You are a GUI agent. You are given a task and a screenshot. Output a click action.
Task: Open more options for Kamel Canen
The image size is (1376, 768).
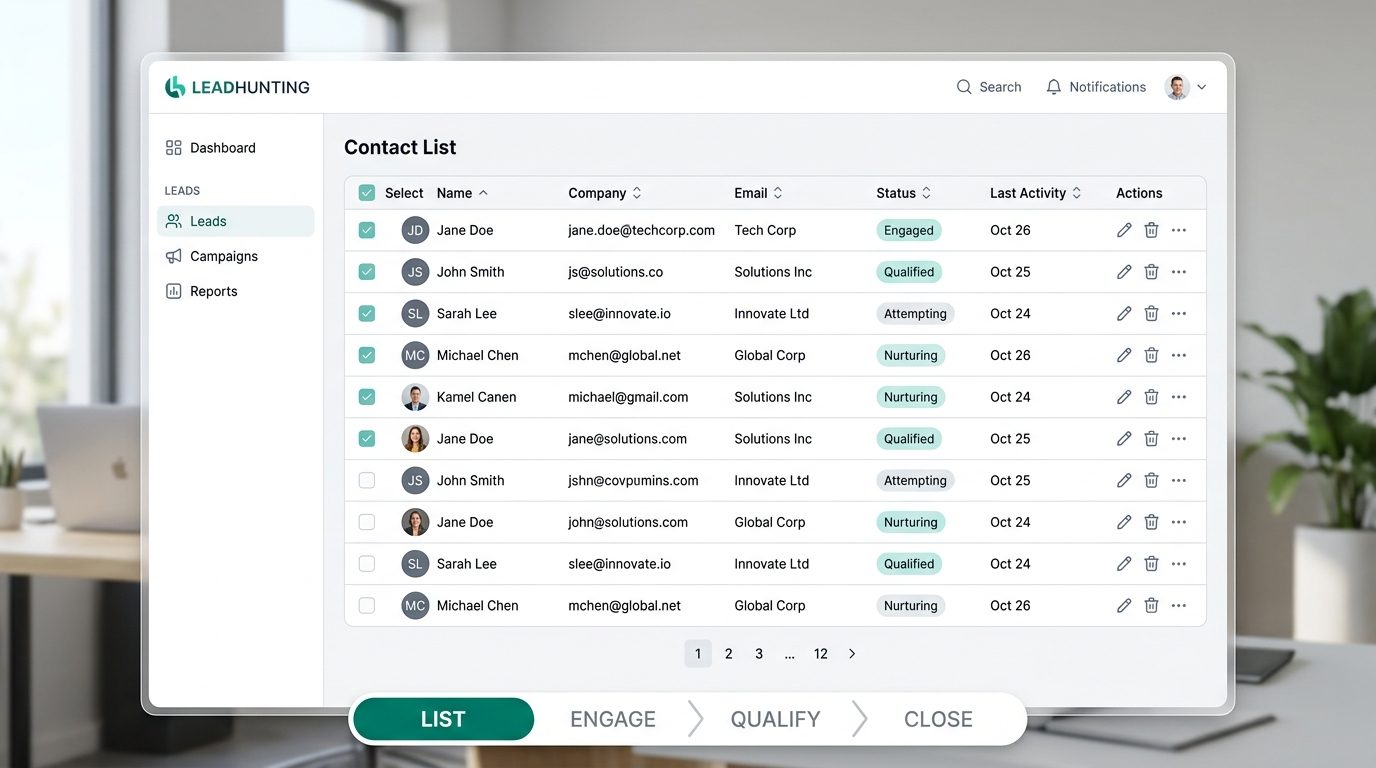pyautogui.click(x=1179, y=397)
